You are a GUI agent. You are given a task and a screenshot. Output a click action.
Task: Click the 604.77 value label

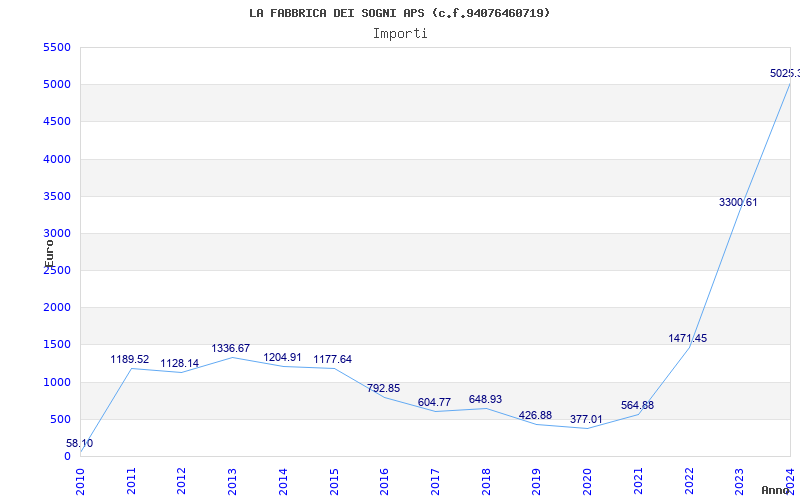(434, 402)
